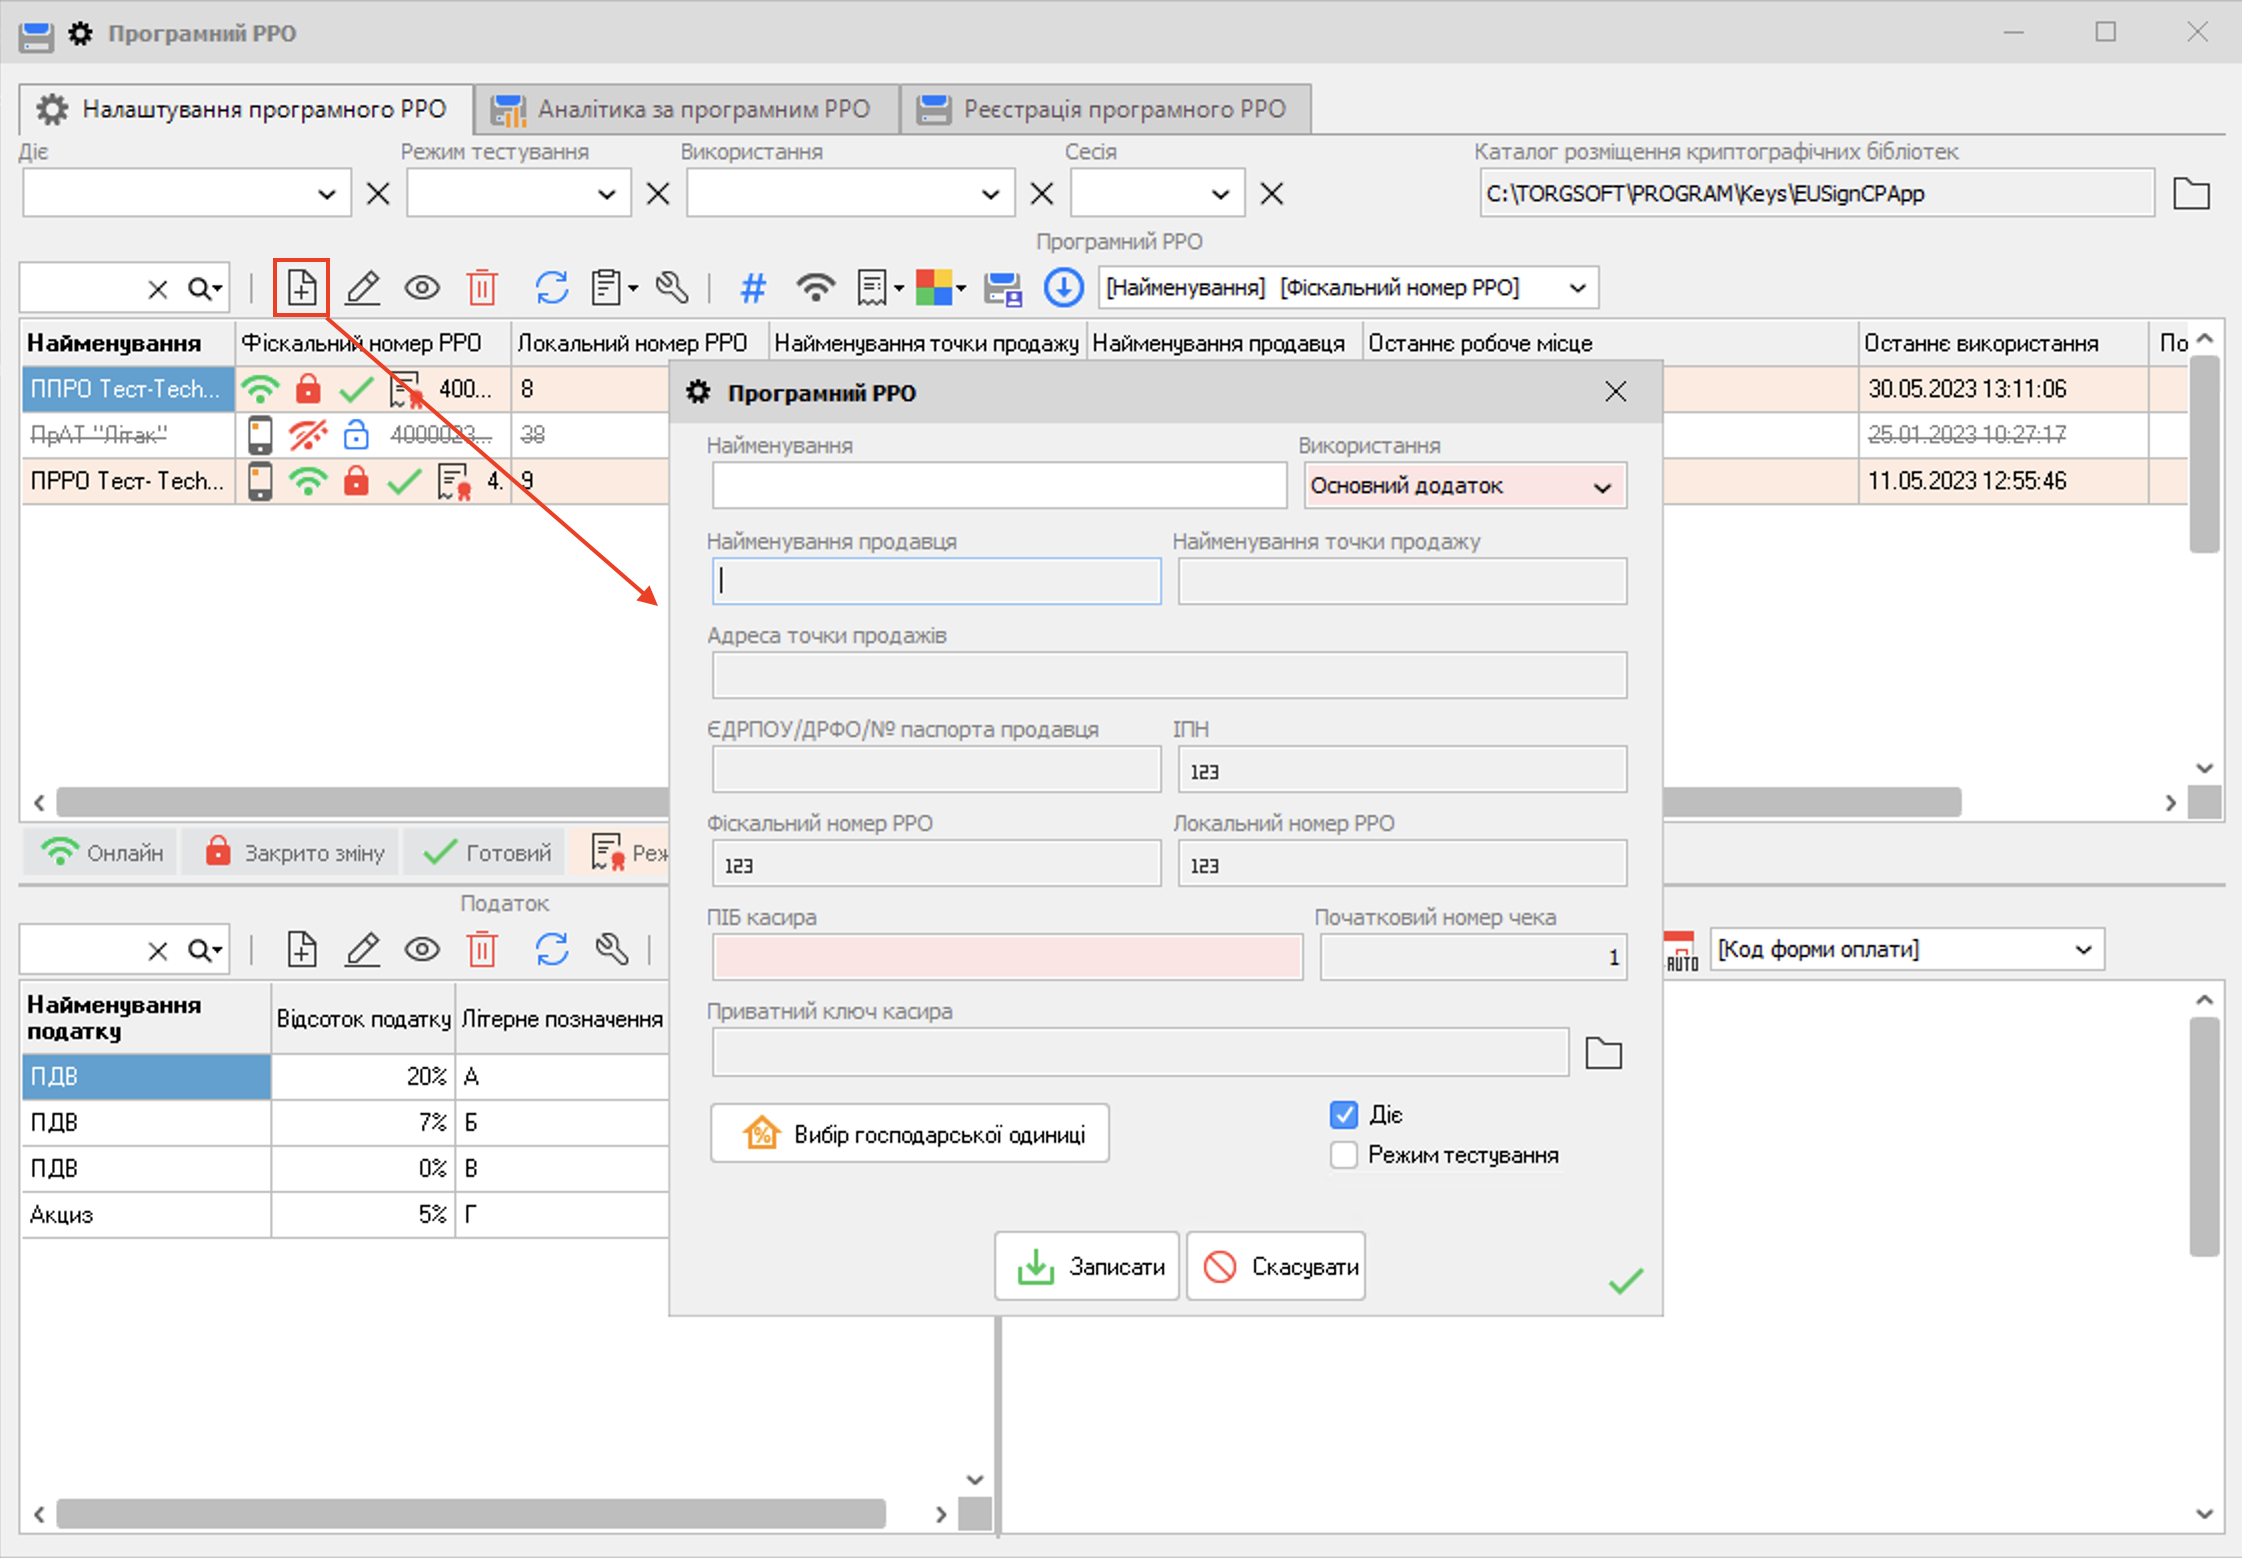Click the black Wi-Fi connection icon in toolbar
Viewport: 2242px width, 1558px height.
click(815, 288)
